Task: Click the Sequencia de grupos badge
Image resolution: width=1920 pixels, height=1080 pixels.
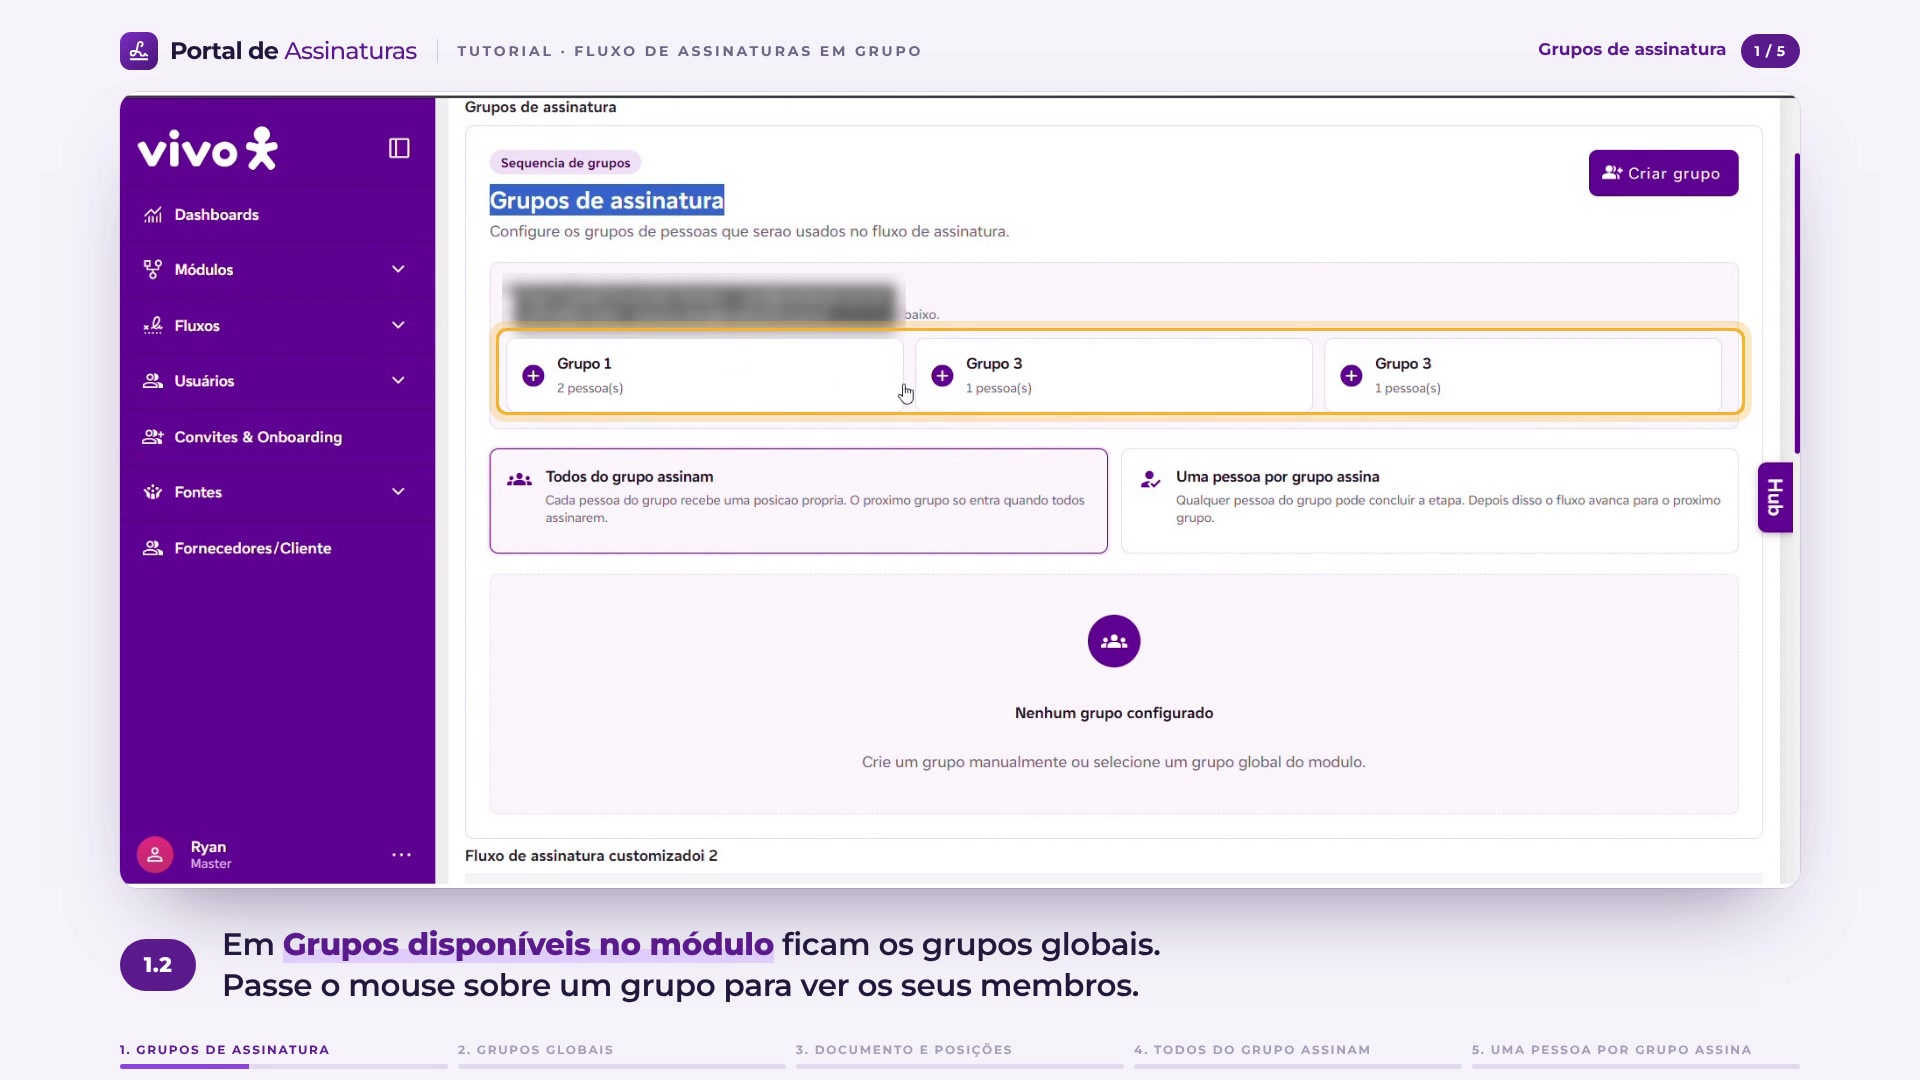Action: tap(565, 163)
